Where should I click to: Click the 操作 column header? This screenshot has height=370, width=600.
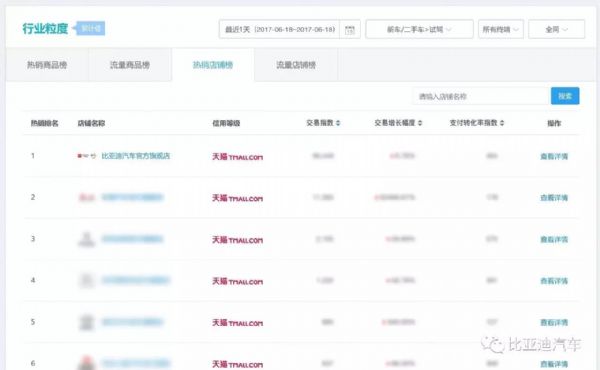[554, 123]
